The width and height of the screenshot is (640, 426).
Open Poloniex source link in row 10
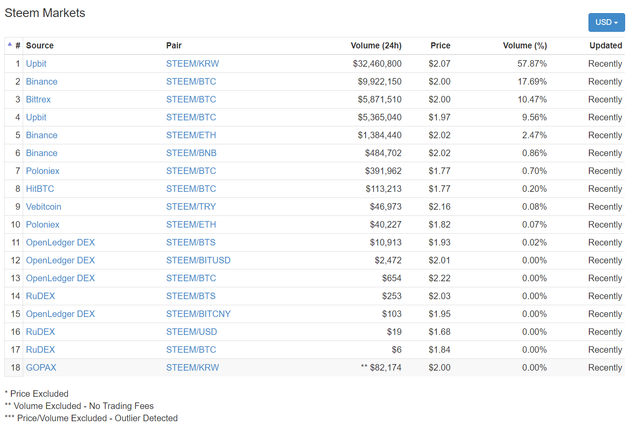(x=42, y=225)
